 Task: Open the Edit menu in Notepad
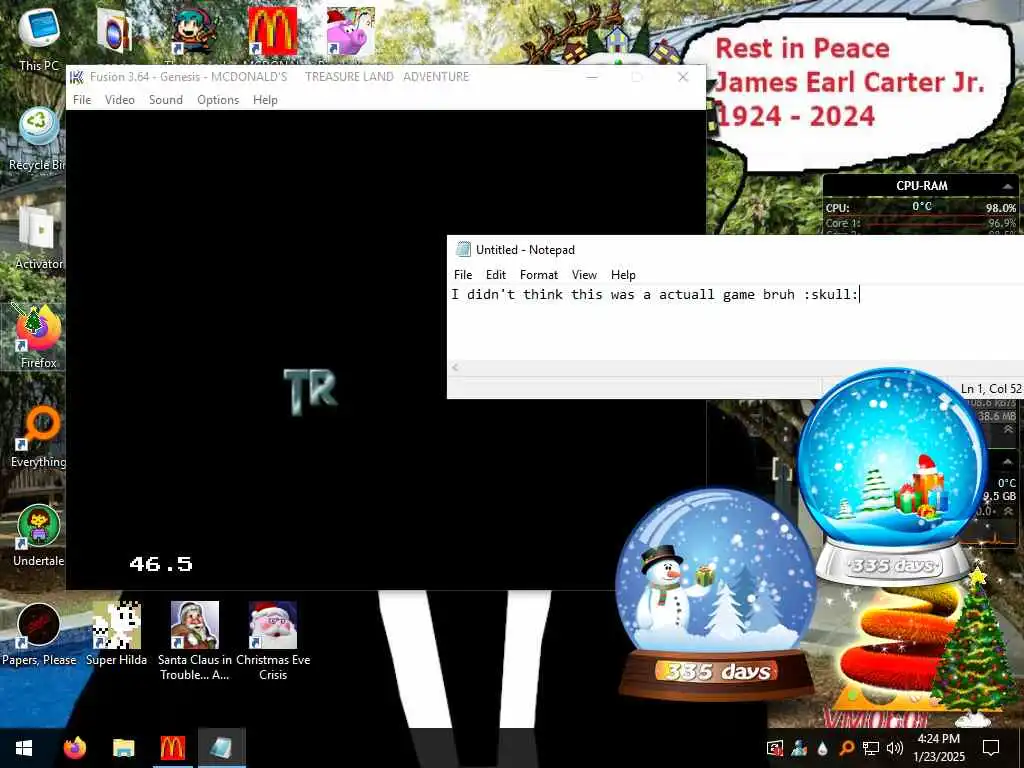click(496, 275)
